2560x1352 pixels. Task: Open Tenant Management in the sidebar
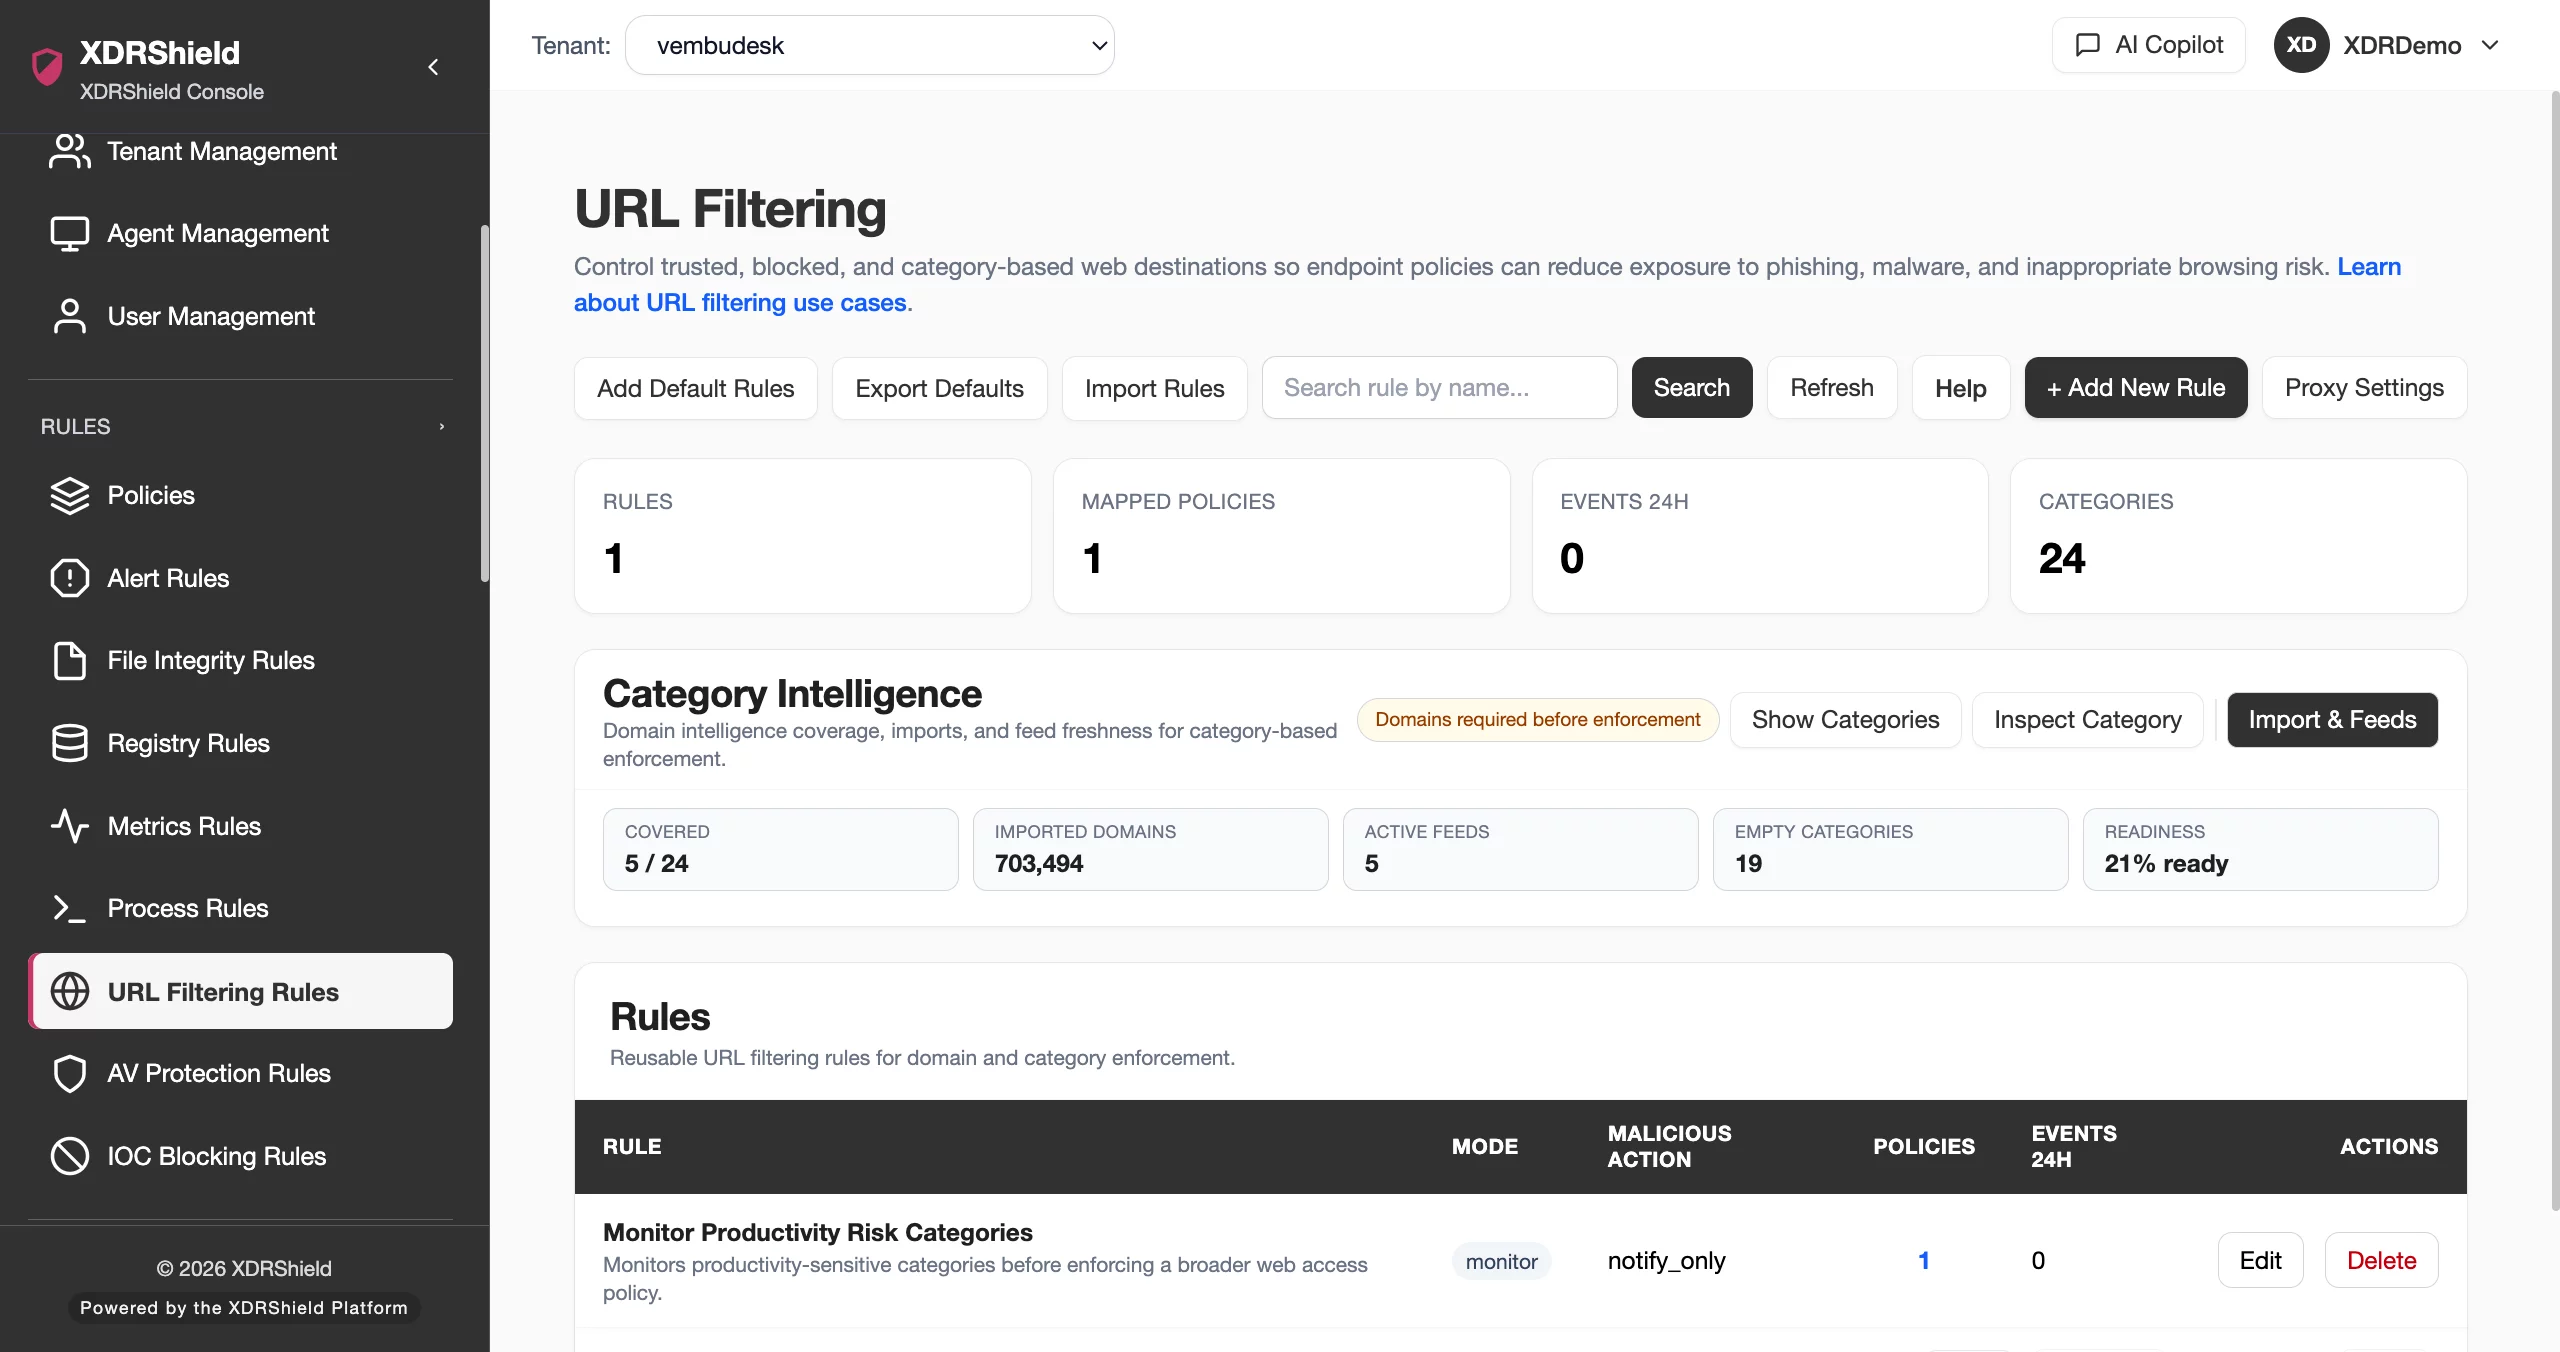(x=240, y=151)
